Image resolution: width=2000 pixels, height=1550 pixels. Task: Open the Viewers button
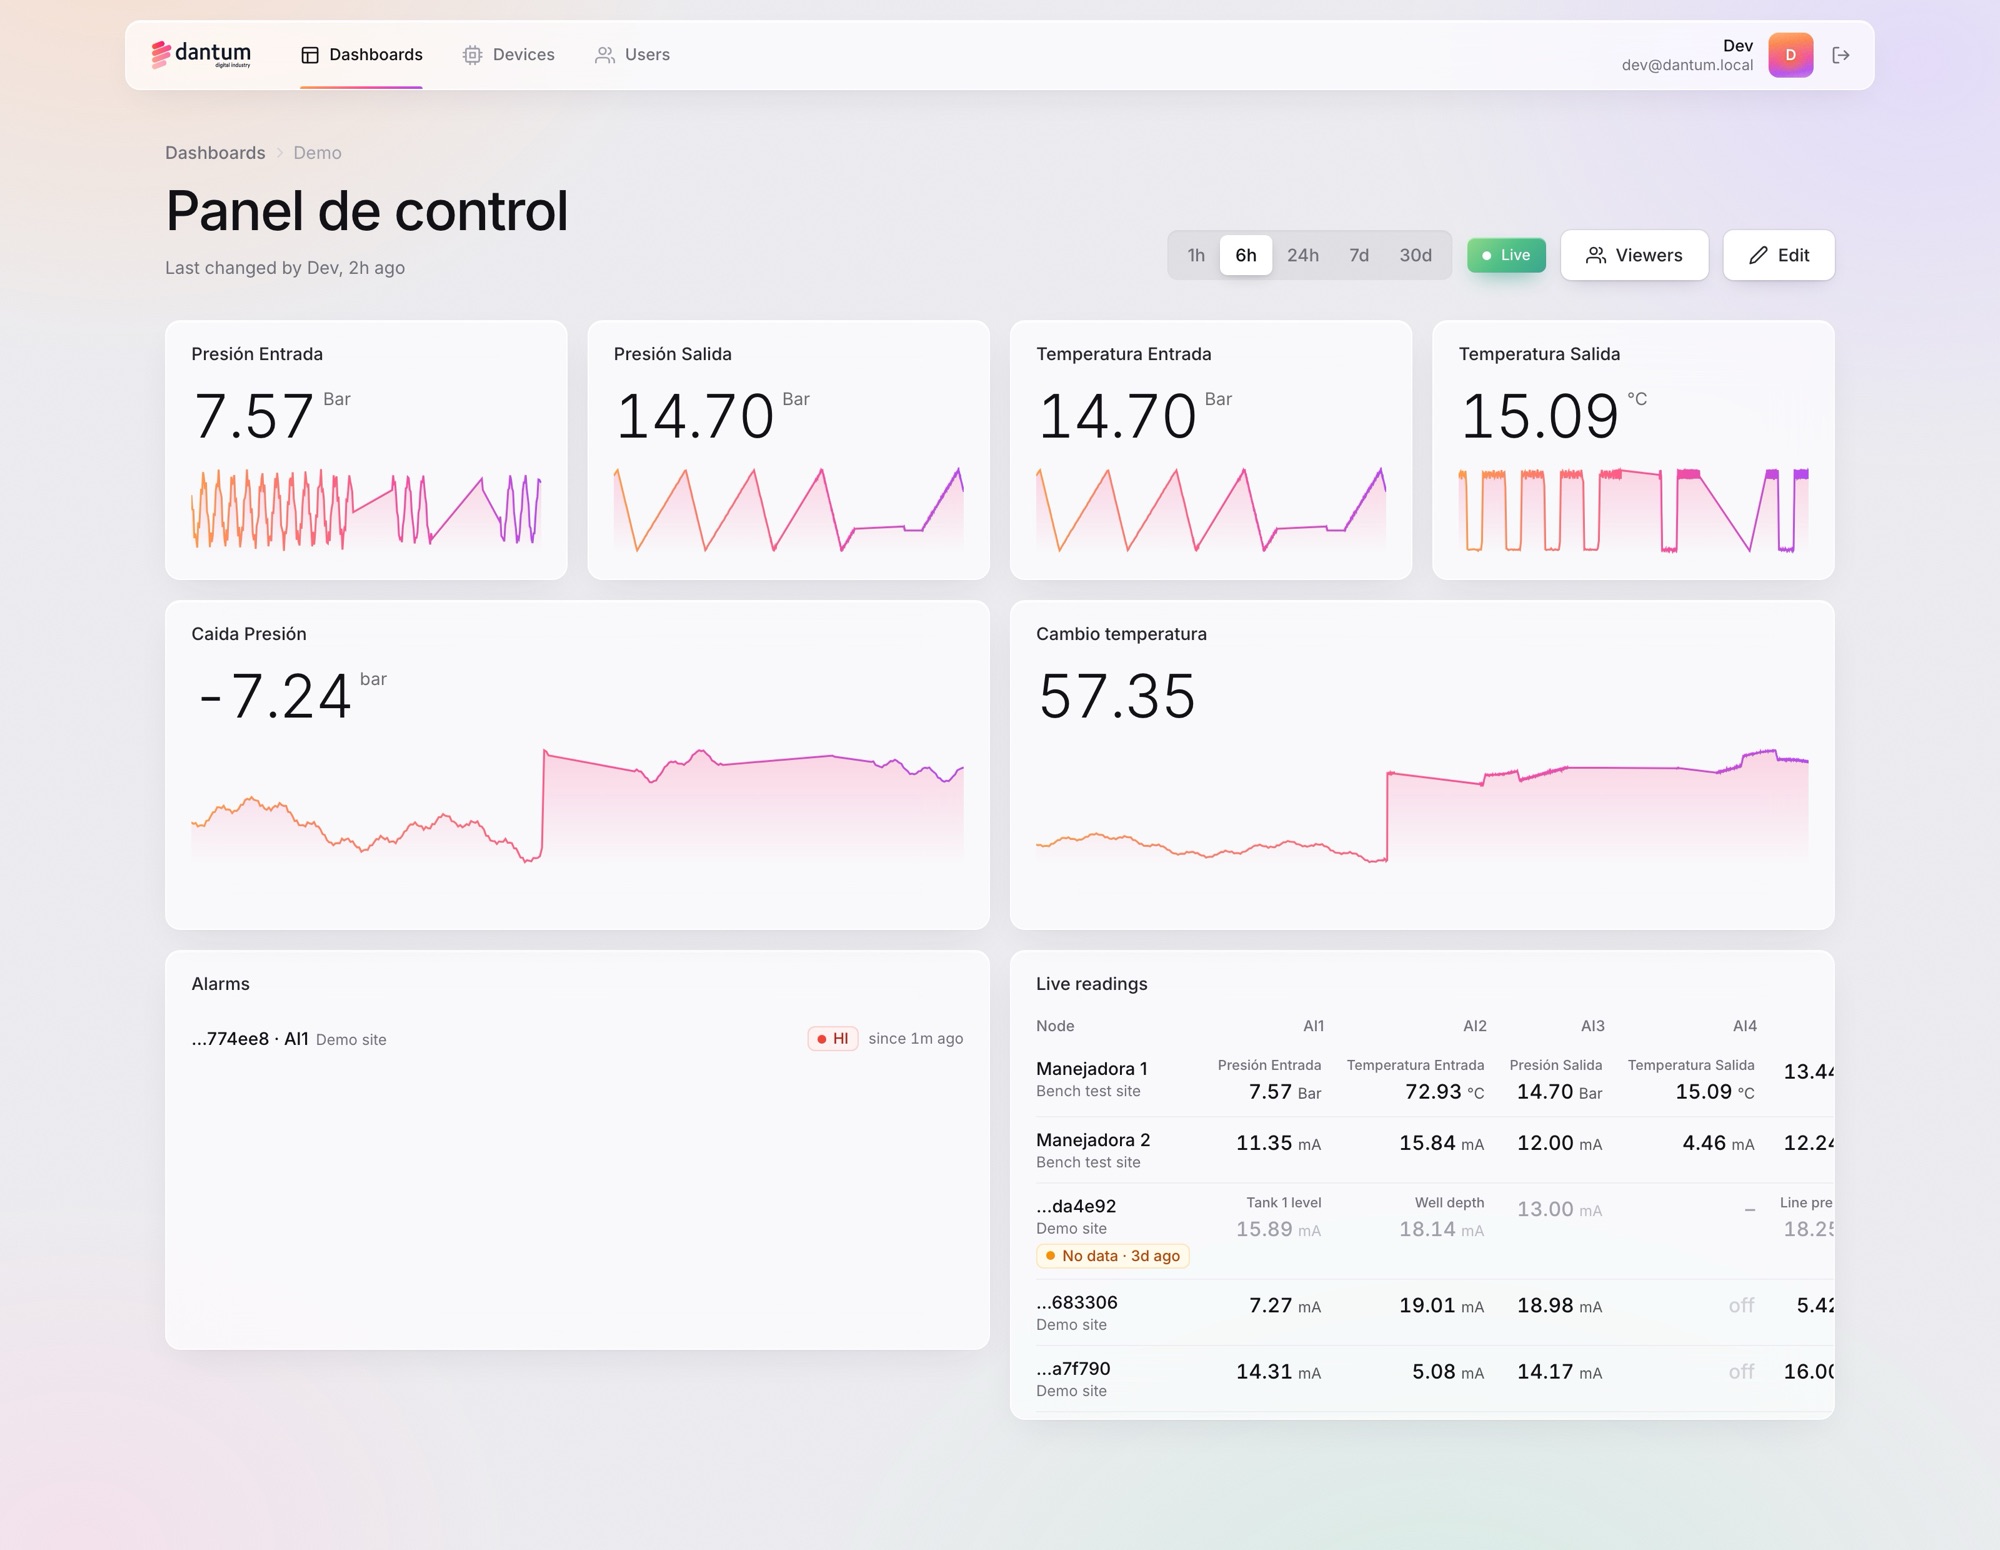click(x=1634, y=255)
